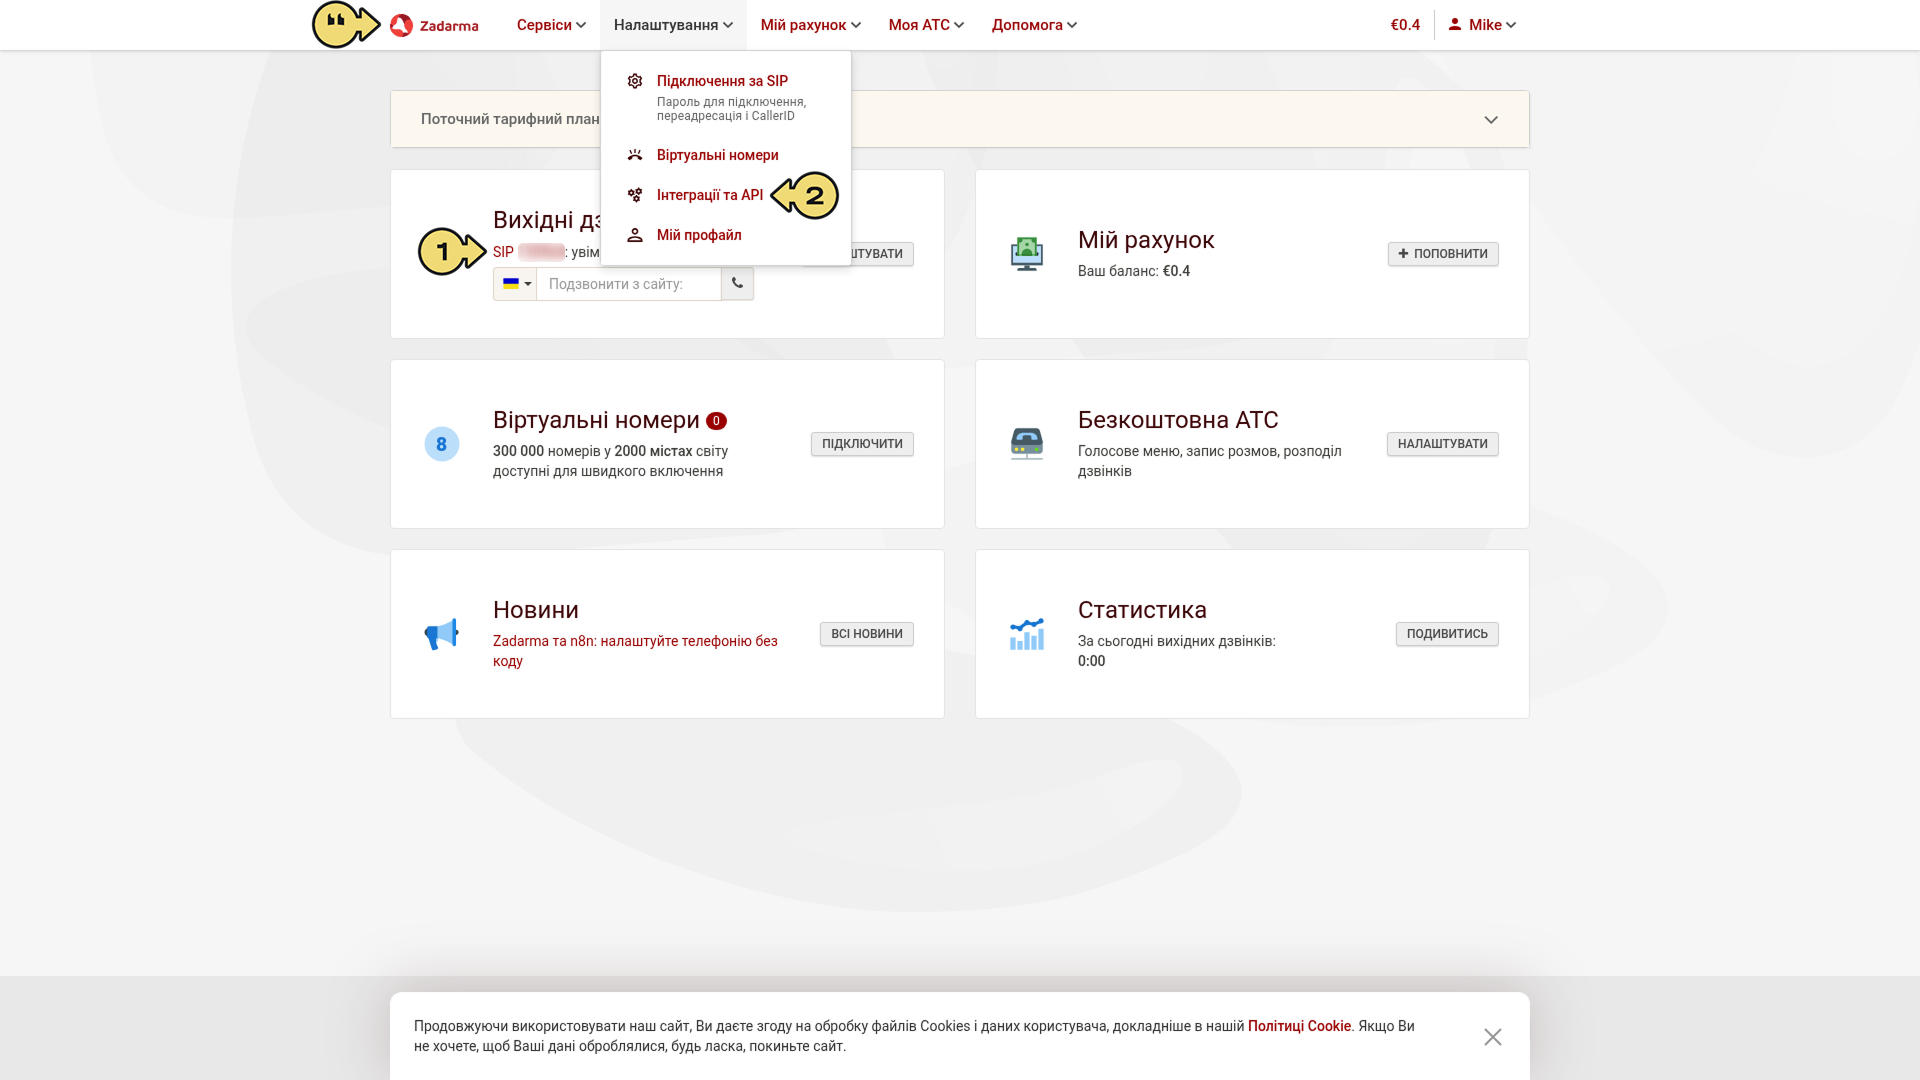Open the Політиці Cookie link

coord(1299,1026)
